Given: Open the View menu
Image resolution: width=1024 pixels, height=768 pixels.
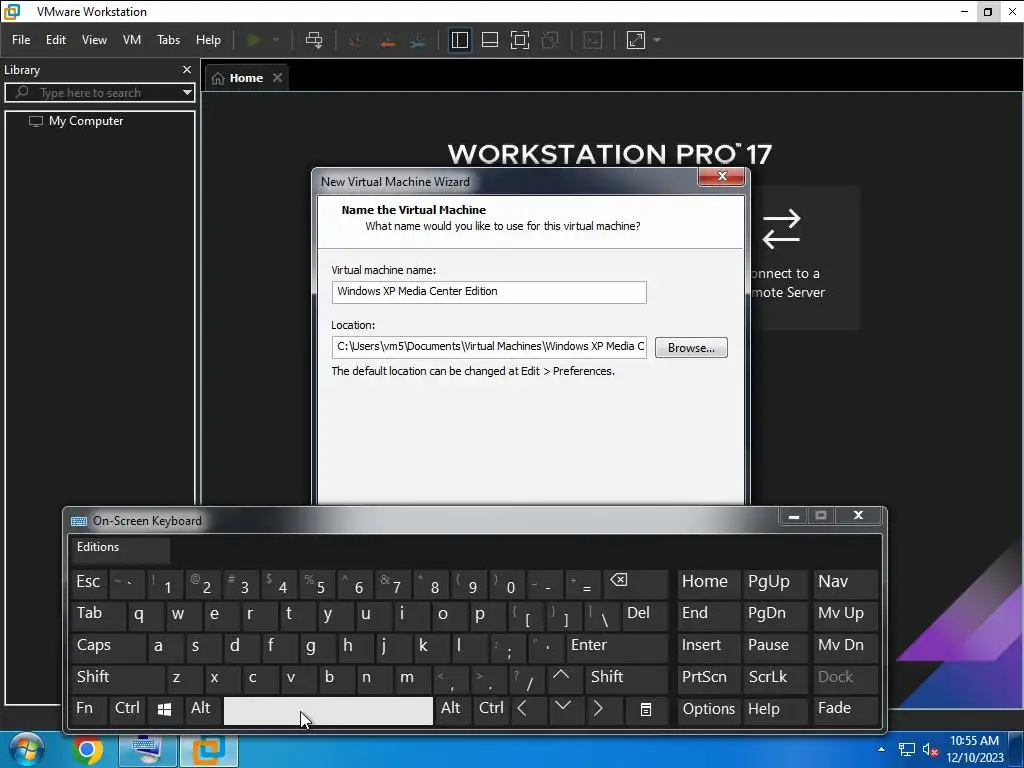Looking at the screenshot, I should pyautogui.click(x=94, y=40).
